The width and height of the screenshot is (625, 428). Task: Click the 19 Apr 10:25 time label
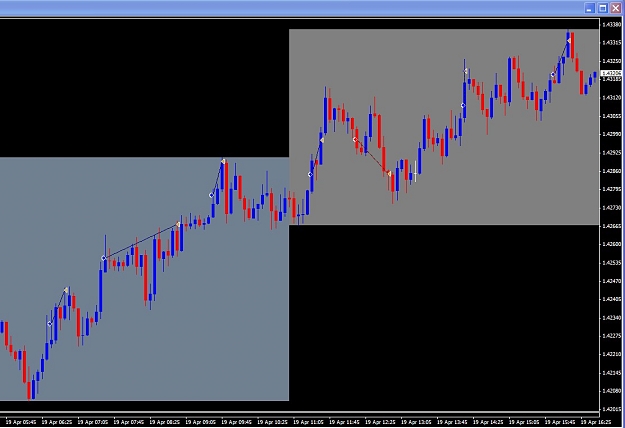click(272, 422)
